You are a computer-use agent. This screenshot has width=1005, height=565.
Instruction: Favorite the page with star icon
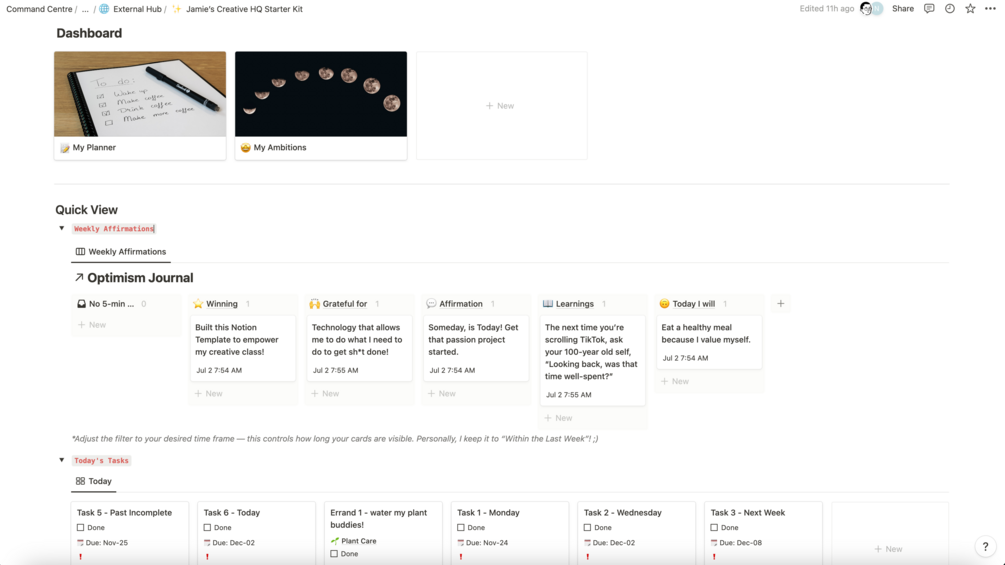tap(970, 9)
